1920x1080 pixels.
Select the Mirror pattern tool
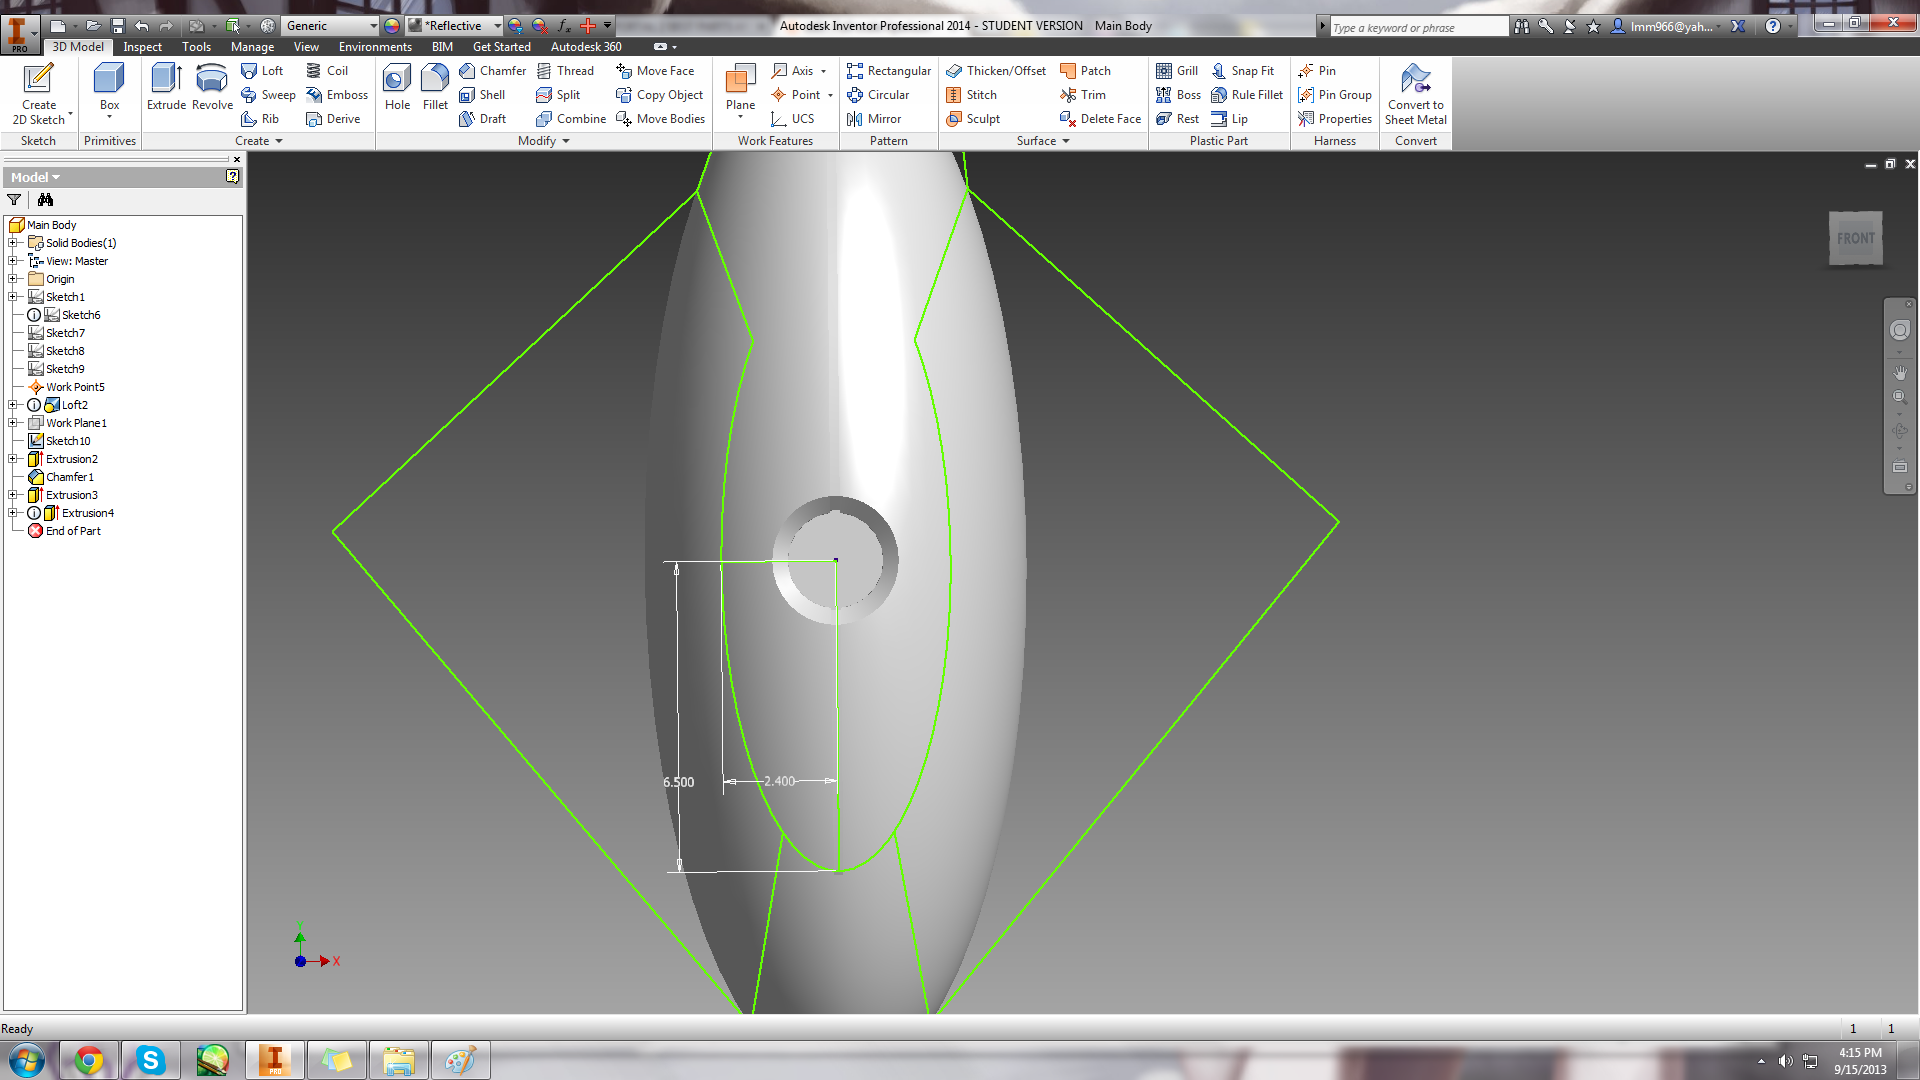874,119
